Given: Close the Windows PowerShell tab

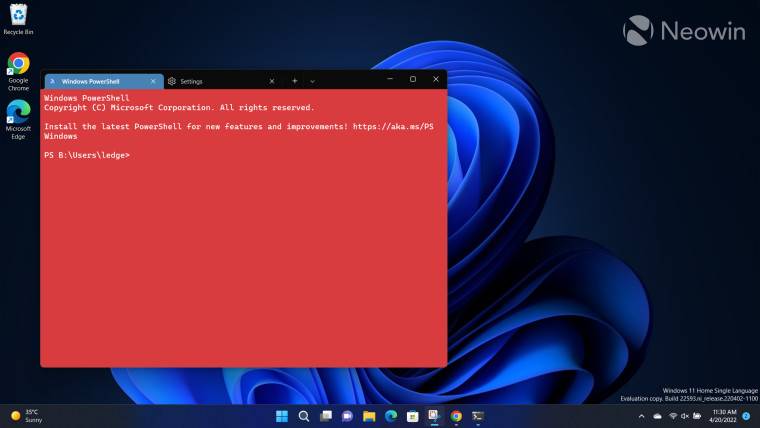Looking at the screenshot, I should (x=153, y=81).
